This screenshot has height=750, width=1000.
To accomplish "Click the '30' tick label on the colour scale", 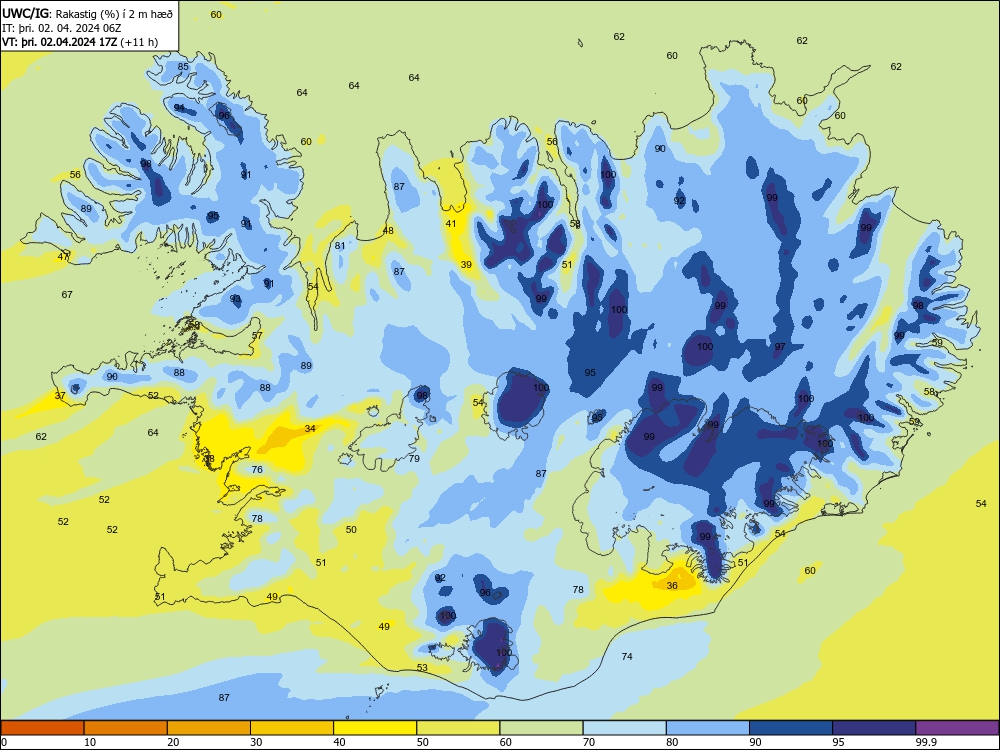I will click(256, 742).
